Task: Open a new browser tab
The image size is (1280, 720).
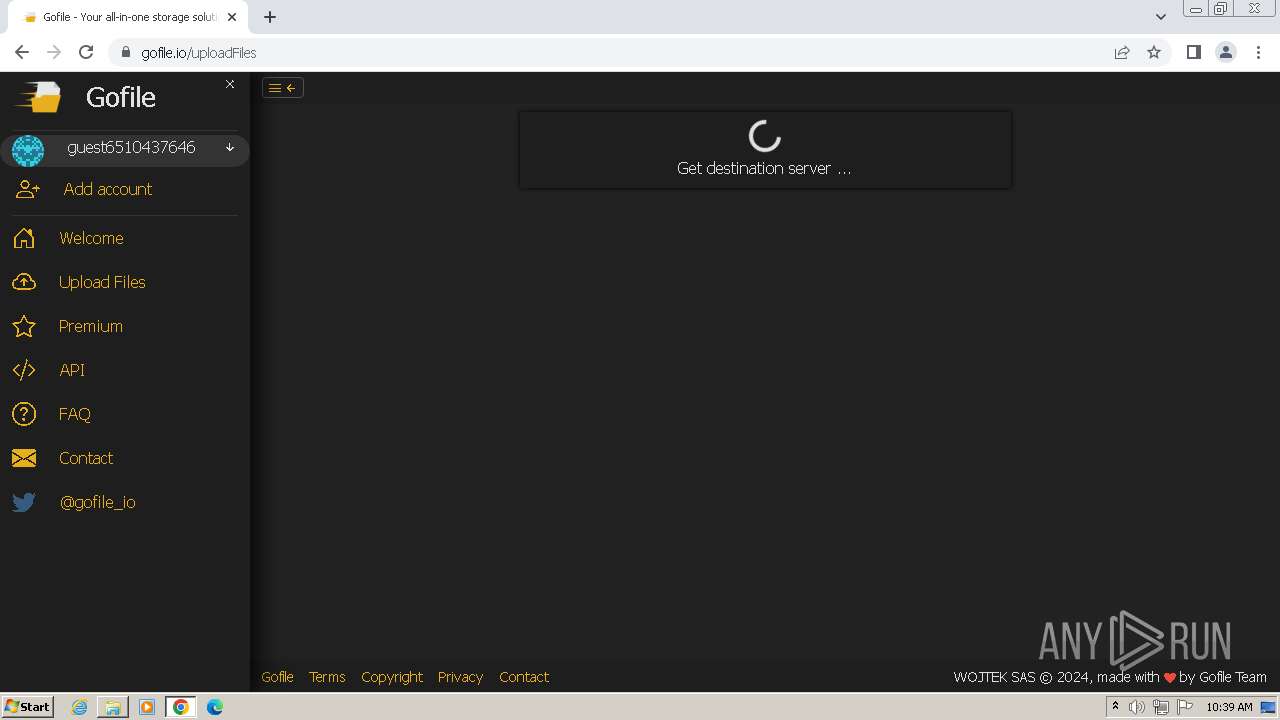Action: (x=270, y=17)
